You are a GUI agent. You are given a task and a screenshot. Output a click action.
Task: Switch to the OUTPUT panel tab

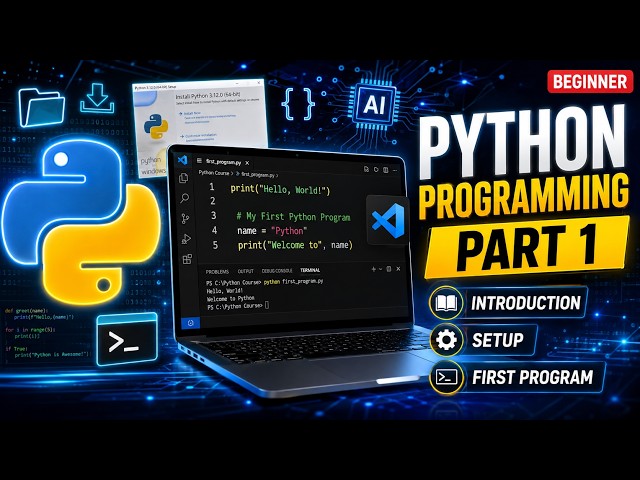click(245, 271)
